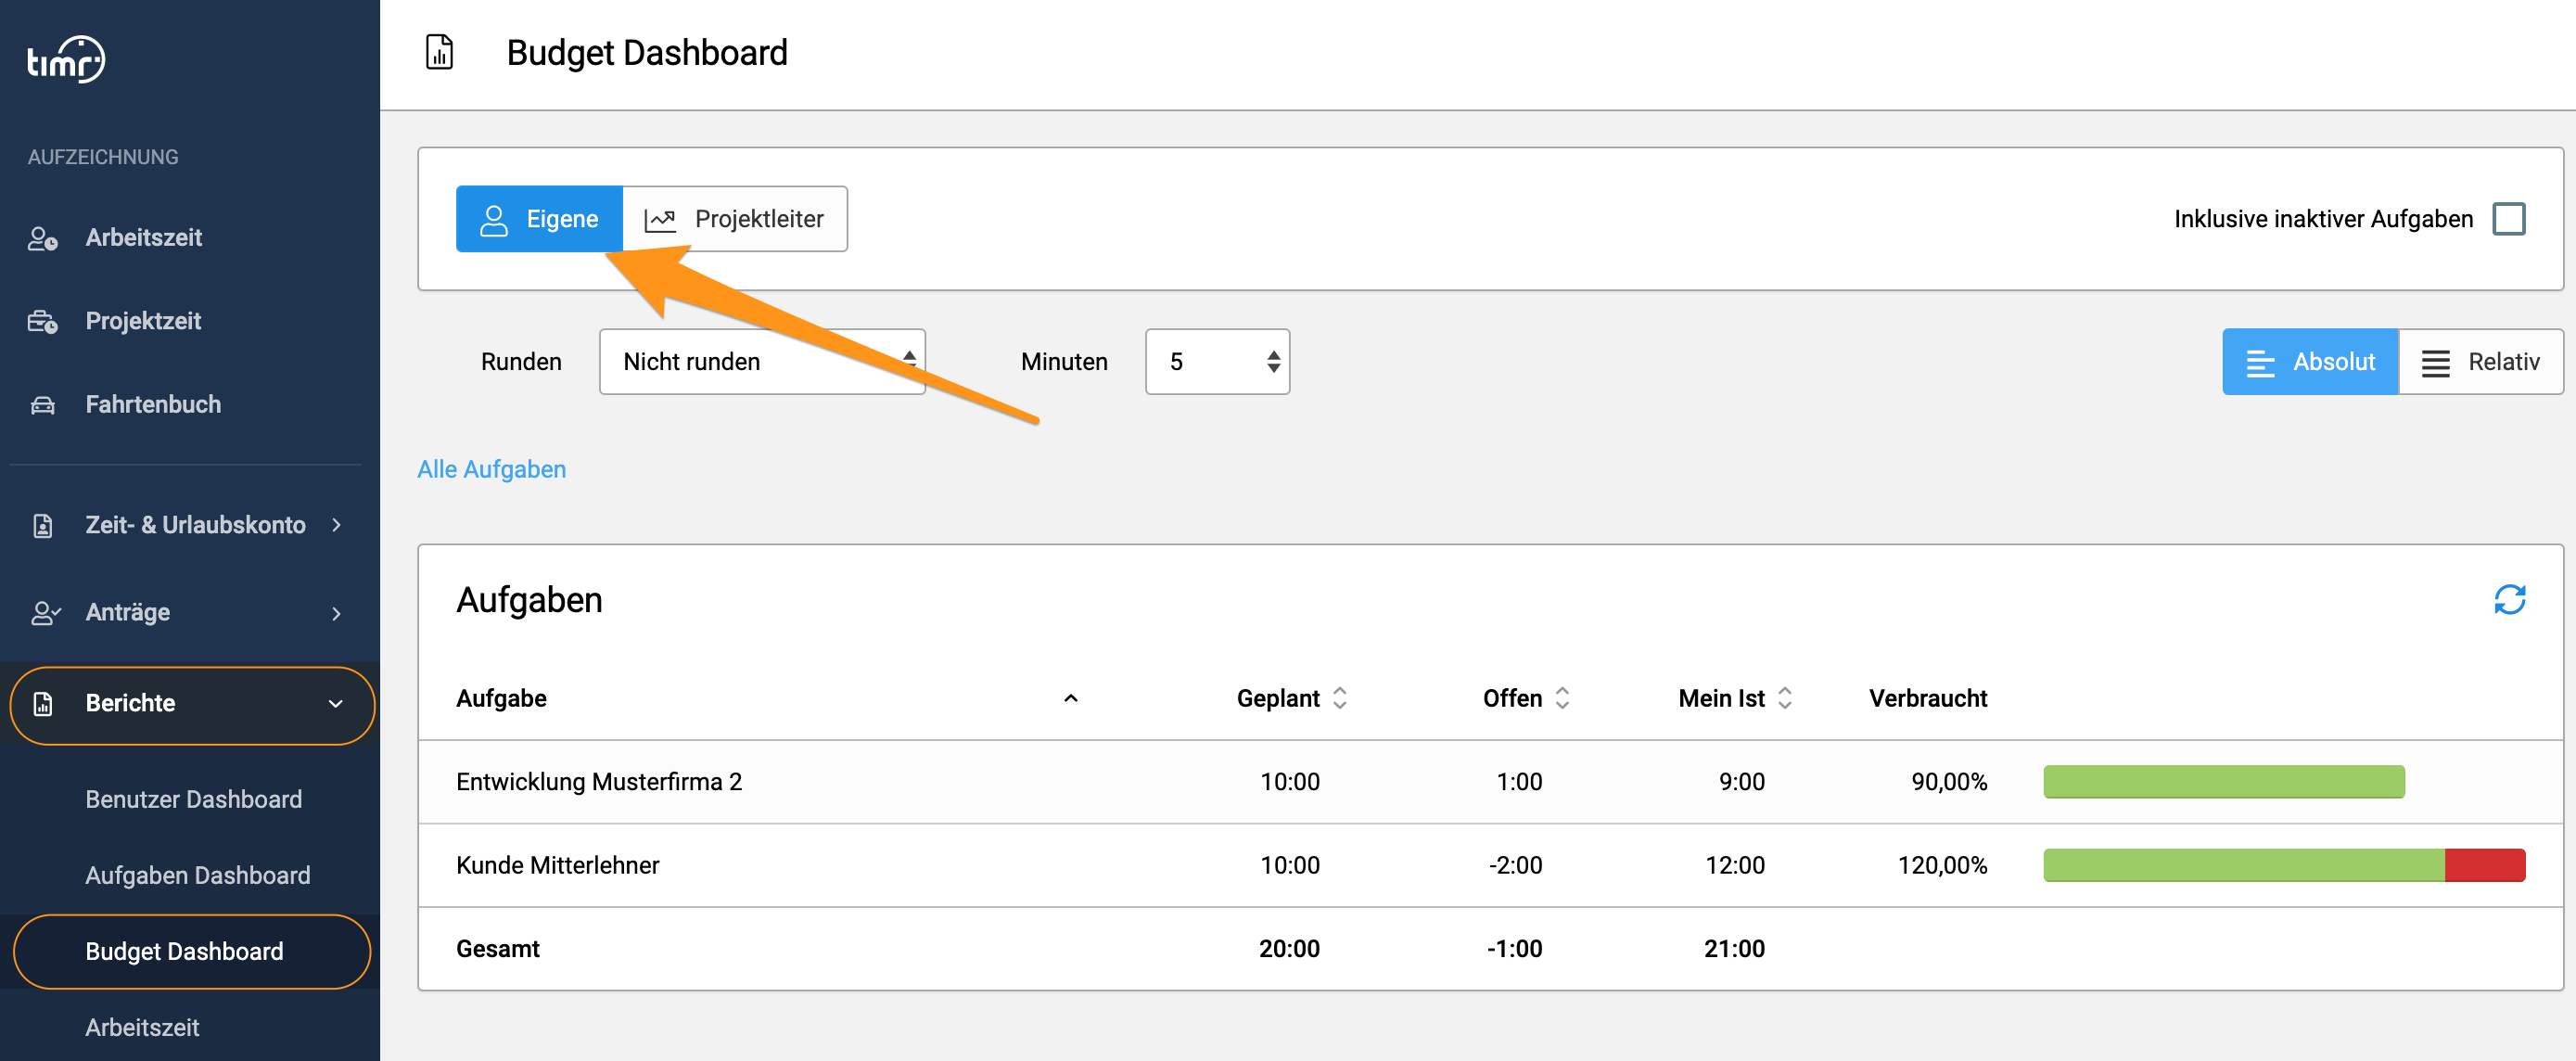This screenshot has height=1061, width=2576.
Task: Sort by Aufgabe column arrow
Action: [x=1070, y=698]
